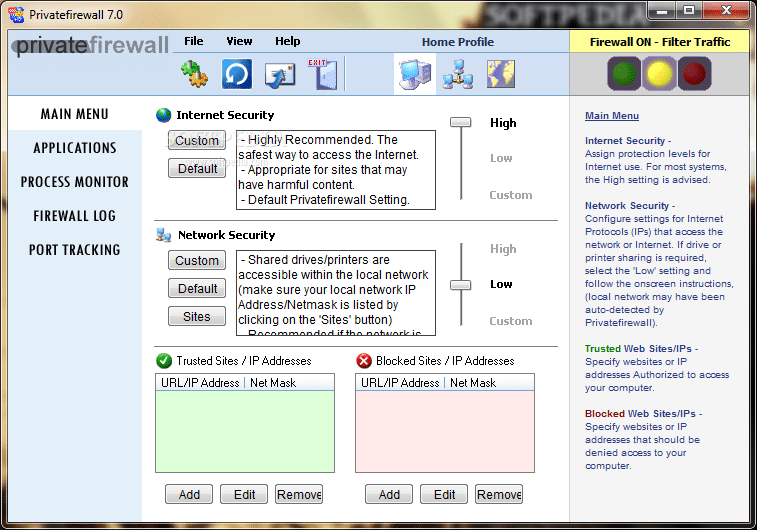Set Network Security level to Custom label
757x530 pixels.
tap(511, 321)
